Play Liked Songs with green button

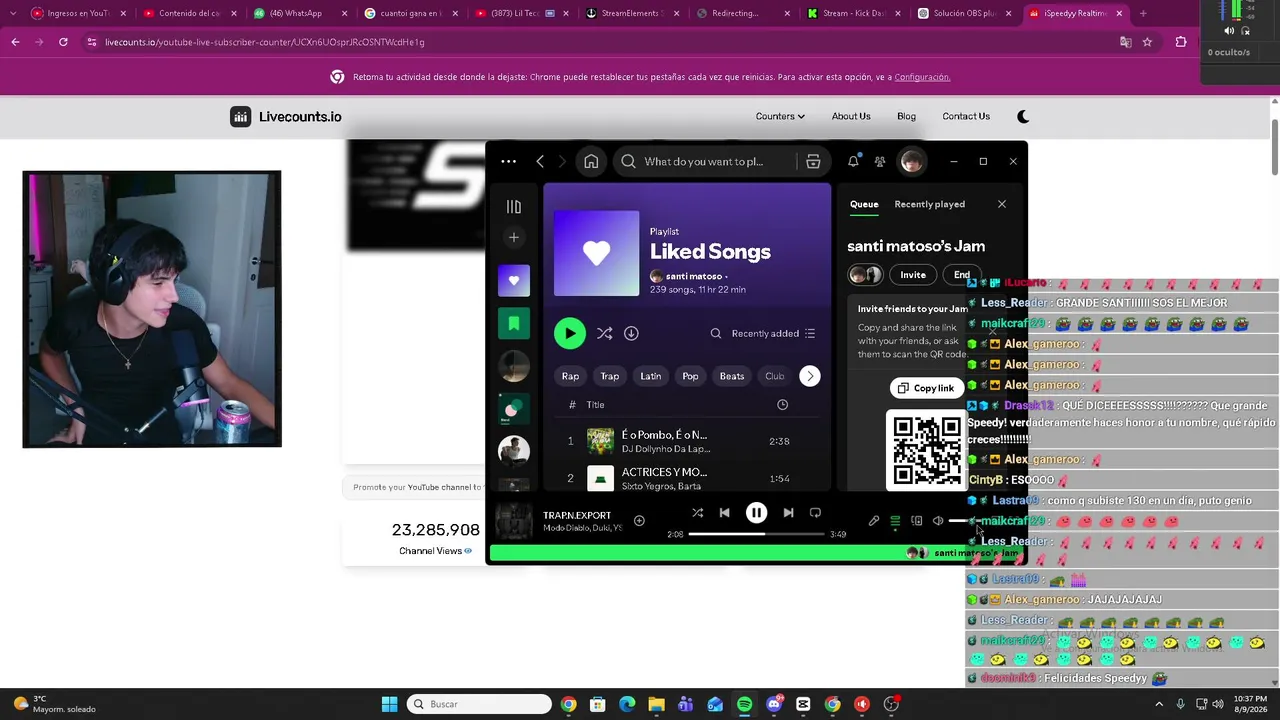[x=570, y=333]
